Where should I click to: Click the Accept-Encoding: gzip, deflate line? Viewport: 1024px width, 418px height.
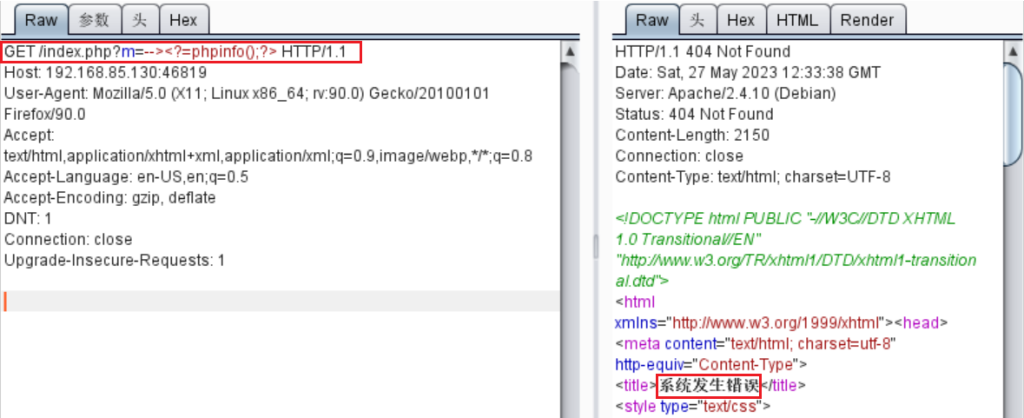click(x=110, y=198)
